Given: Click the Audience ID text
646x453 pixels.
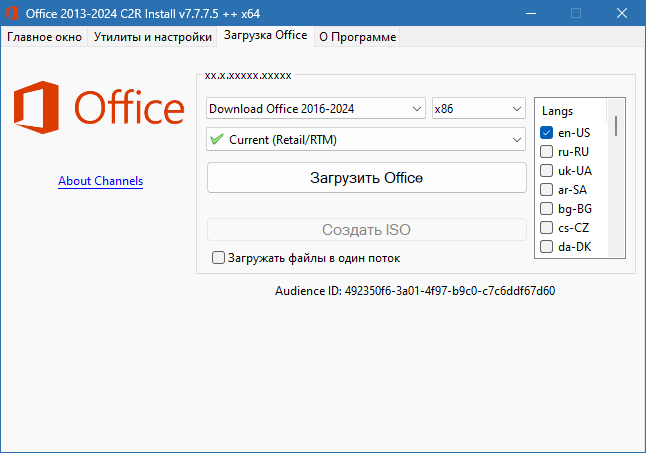Looking at the screenshot, I should coord(415,291).
